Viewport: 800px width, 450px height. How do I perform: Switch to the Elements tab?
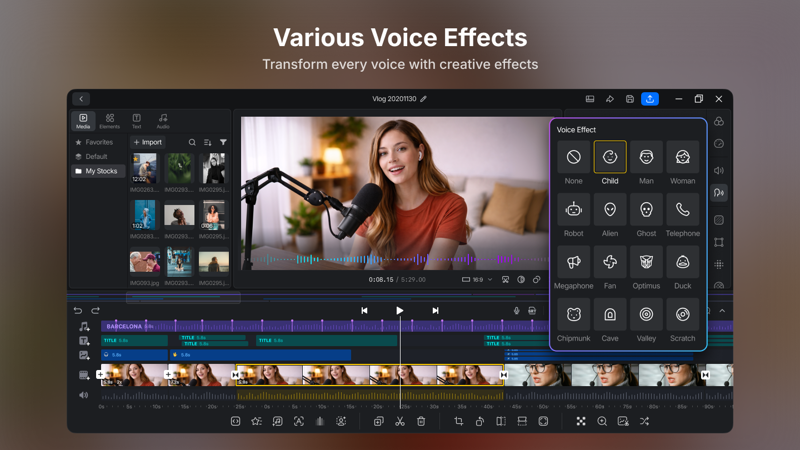pos(110,121)
